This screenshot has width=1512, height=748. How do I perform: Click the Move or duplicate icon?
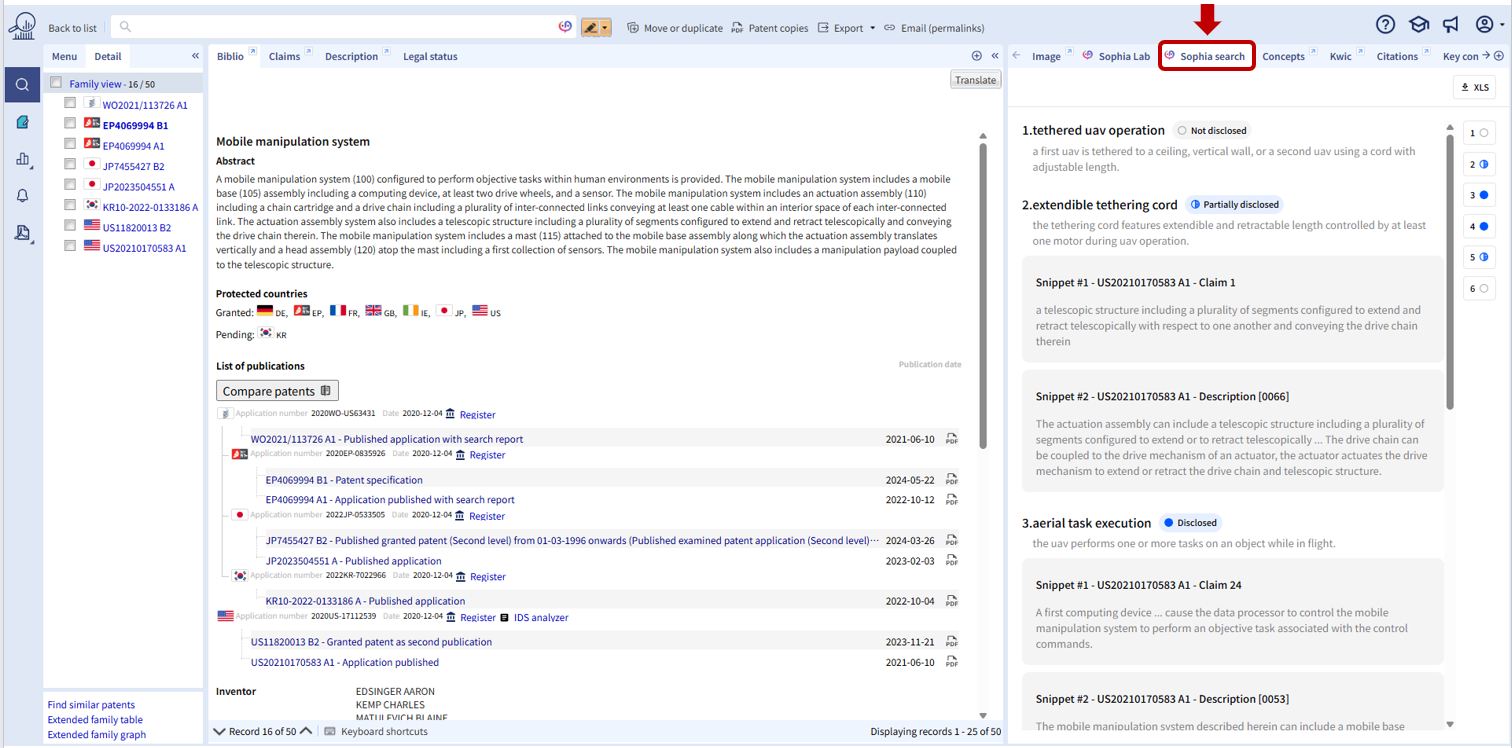coord(633,28)
